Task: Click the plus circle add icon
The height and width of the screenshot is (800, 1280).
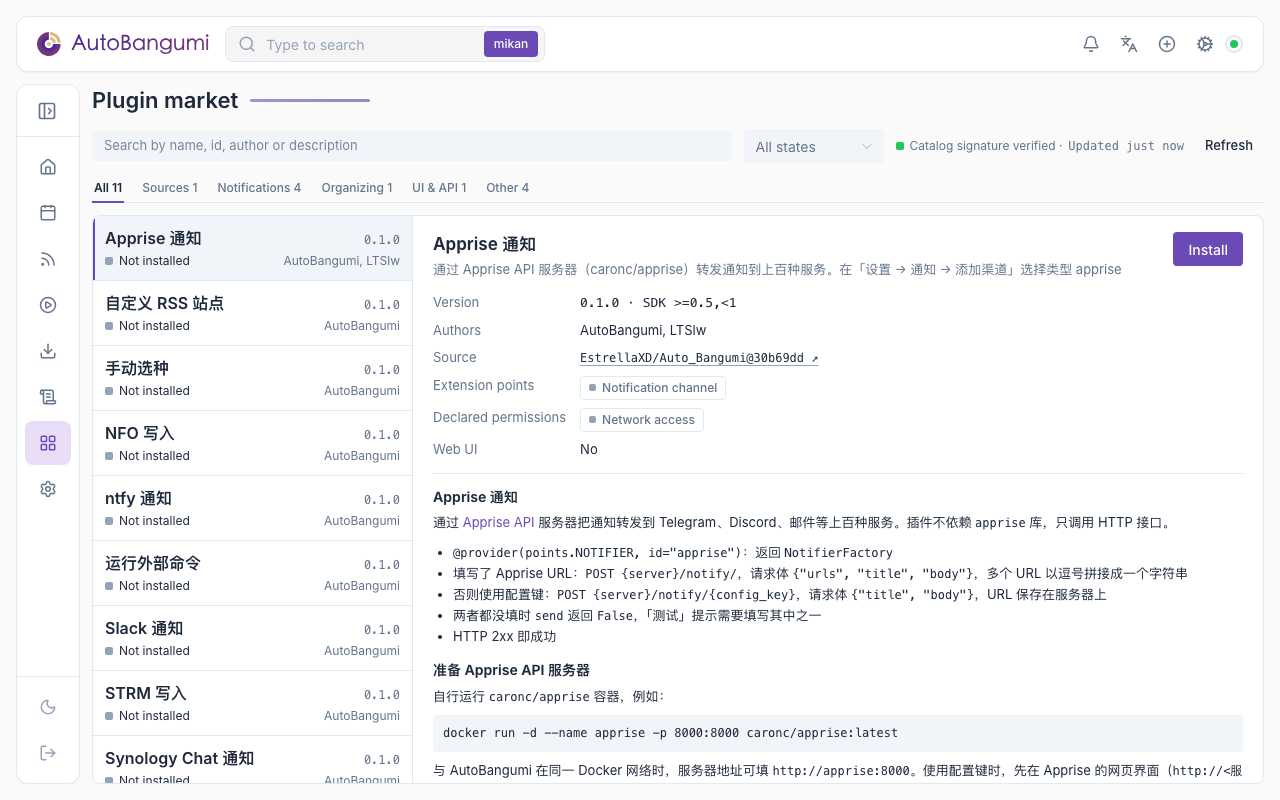Action: click(1167, 44)
